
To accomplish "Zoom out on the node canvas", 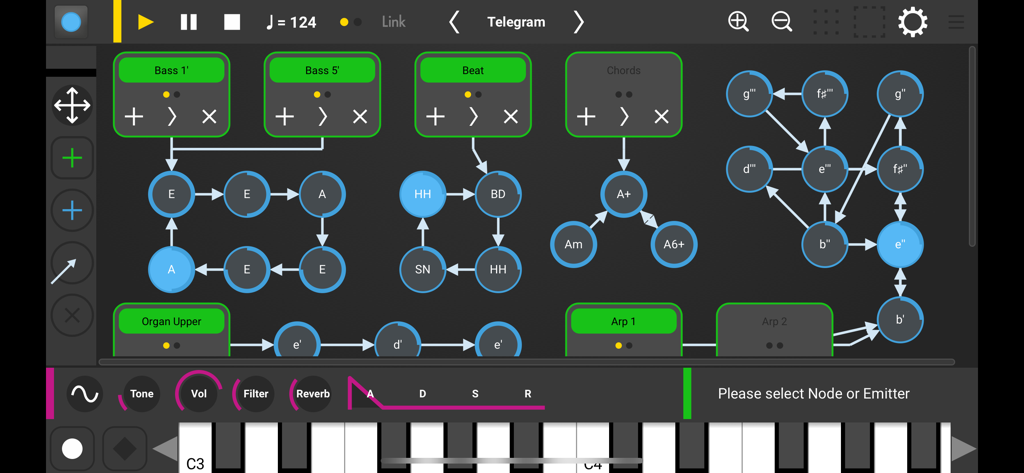I will pos(782,22).
